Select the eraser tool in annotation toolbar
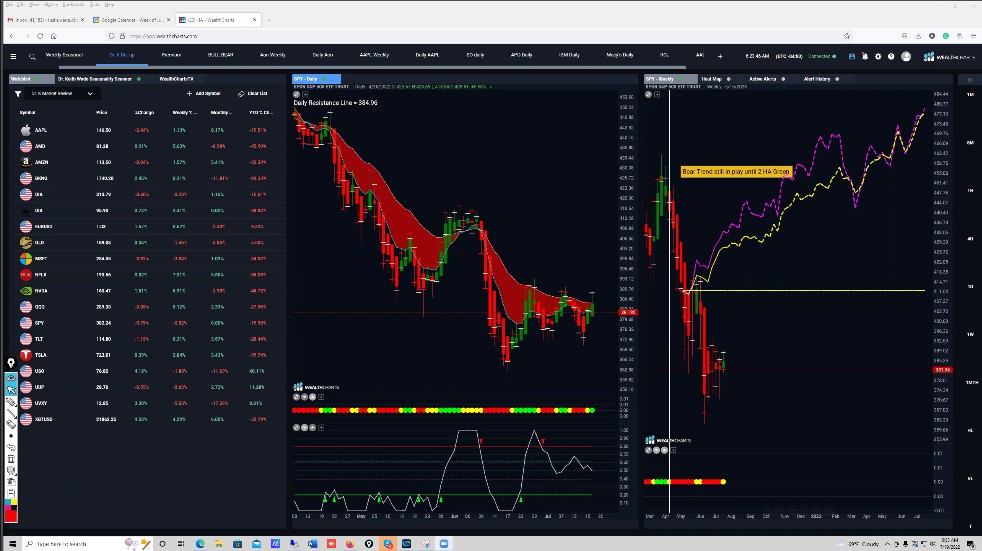Image resolution: width=982 pixels, height=551 pixels. pyautogui.click(x=11, y=425)
